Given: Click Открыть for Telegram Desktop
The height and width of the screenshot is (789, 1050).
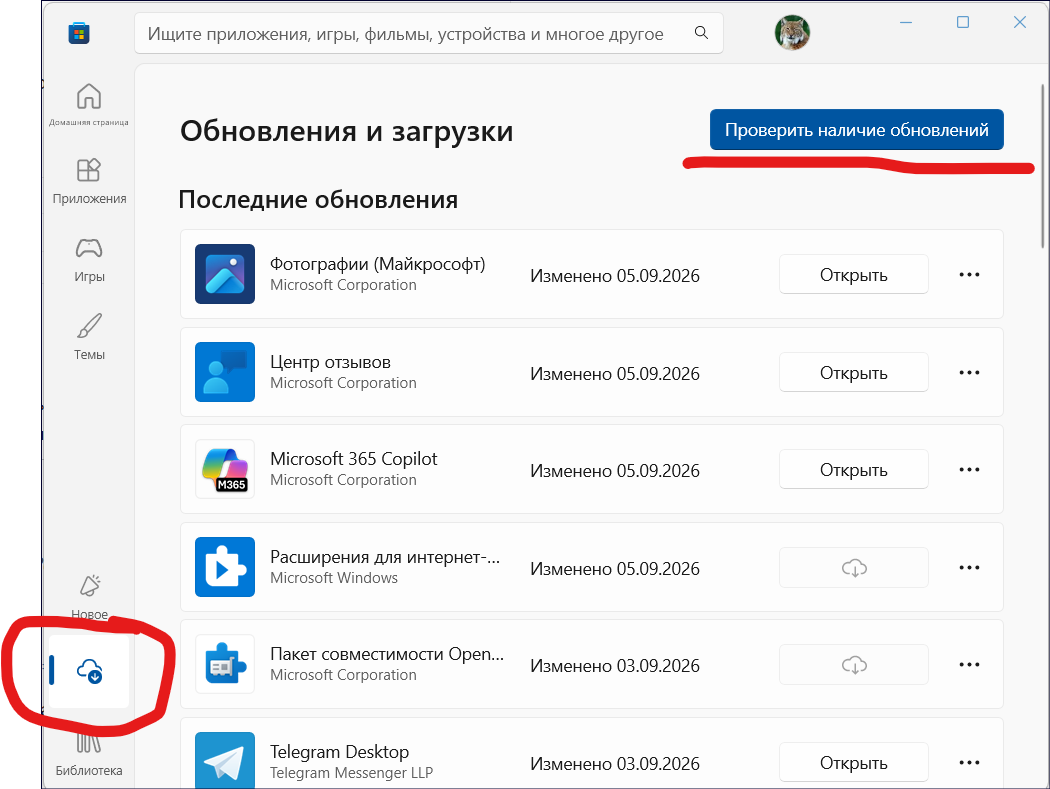Looking at the screenshot, I should pos(854,762).
